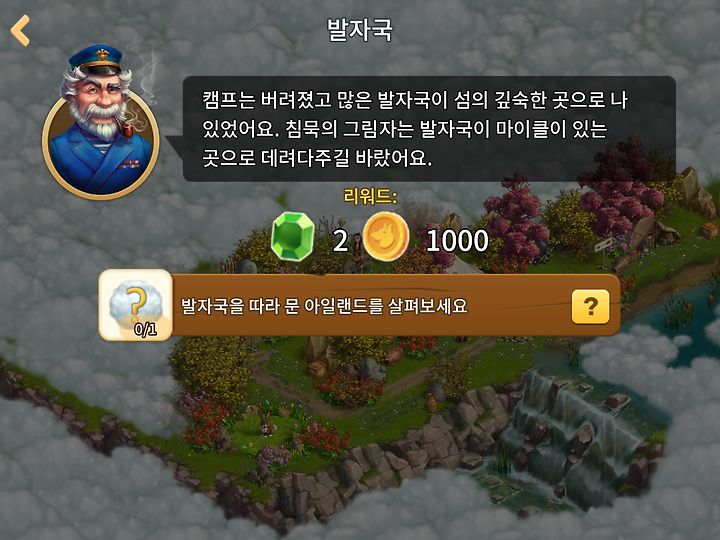This screenshot has height=540, width=720.
Task: Tap the captain's dialogue speech bubble
Action: [429, 129]
